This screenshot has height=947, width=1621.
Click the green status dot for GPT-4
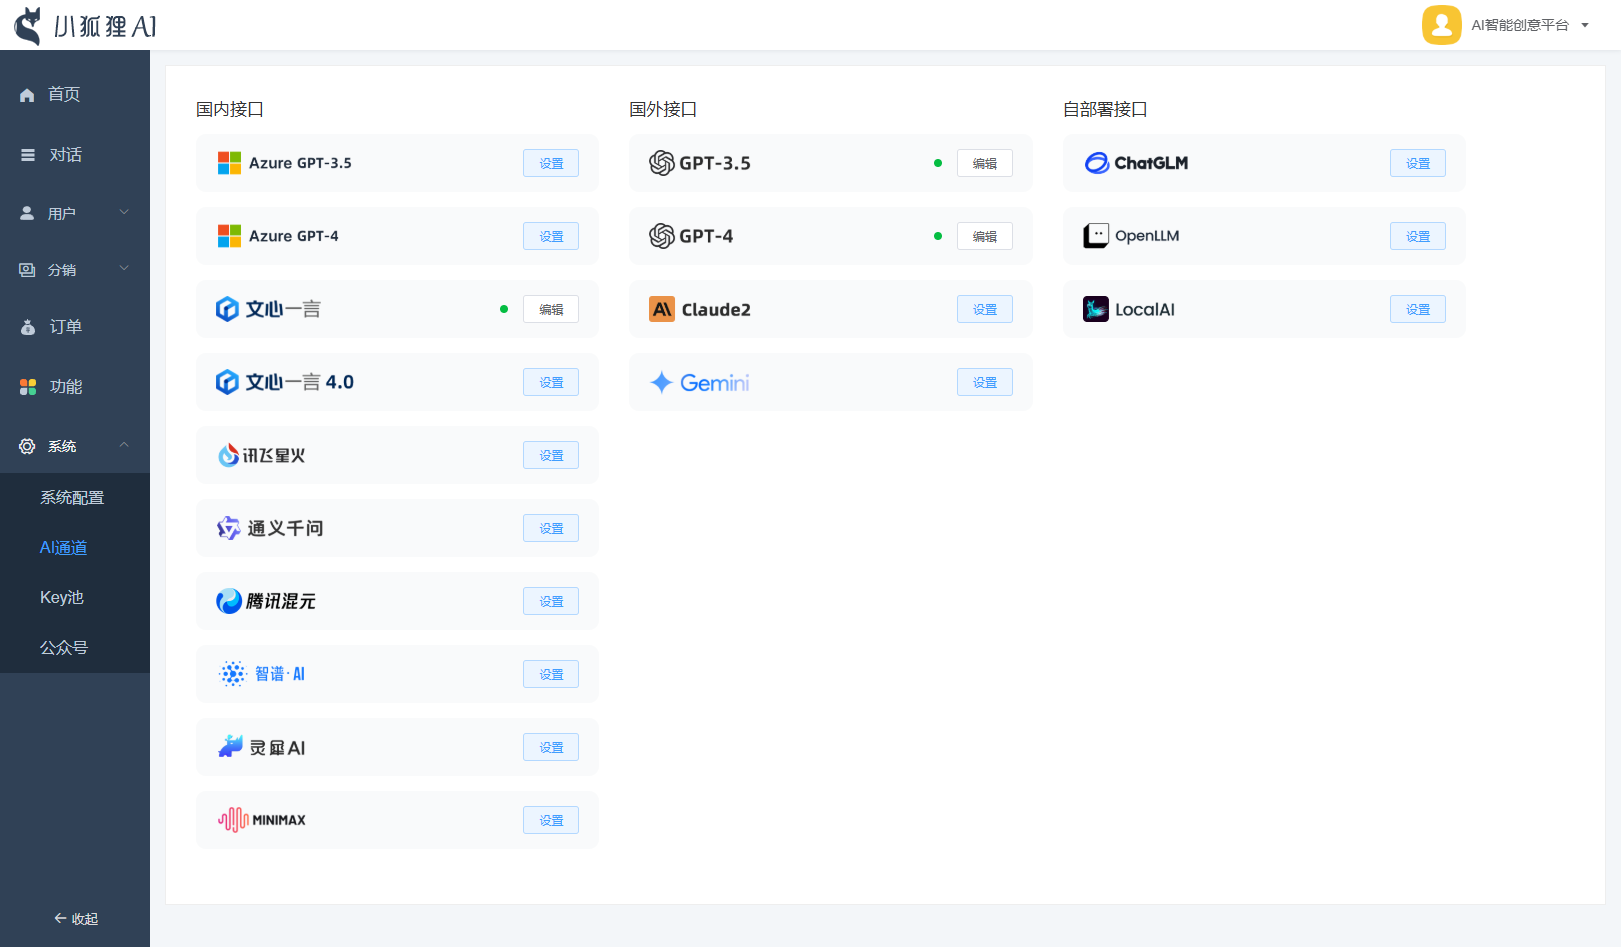[938, 236]
